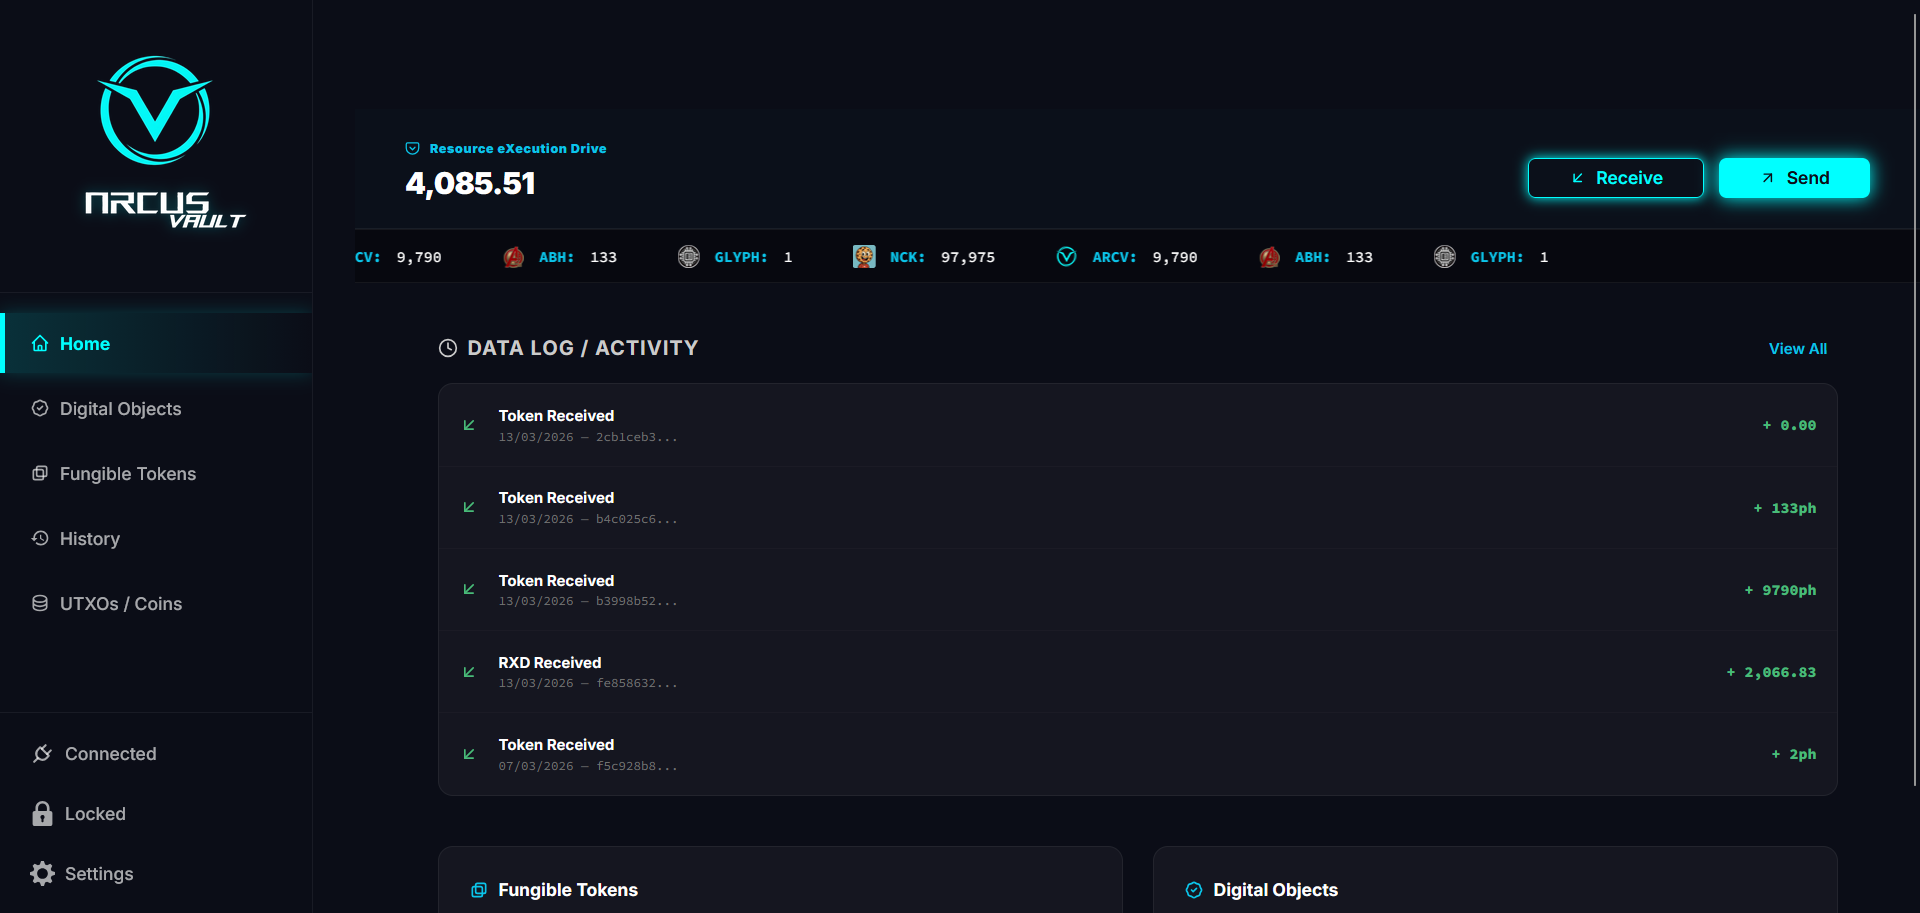
Task: Open the History page
Action: (x=89, y=539)
